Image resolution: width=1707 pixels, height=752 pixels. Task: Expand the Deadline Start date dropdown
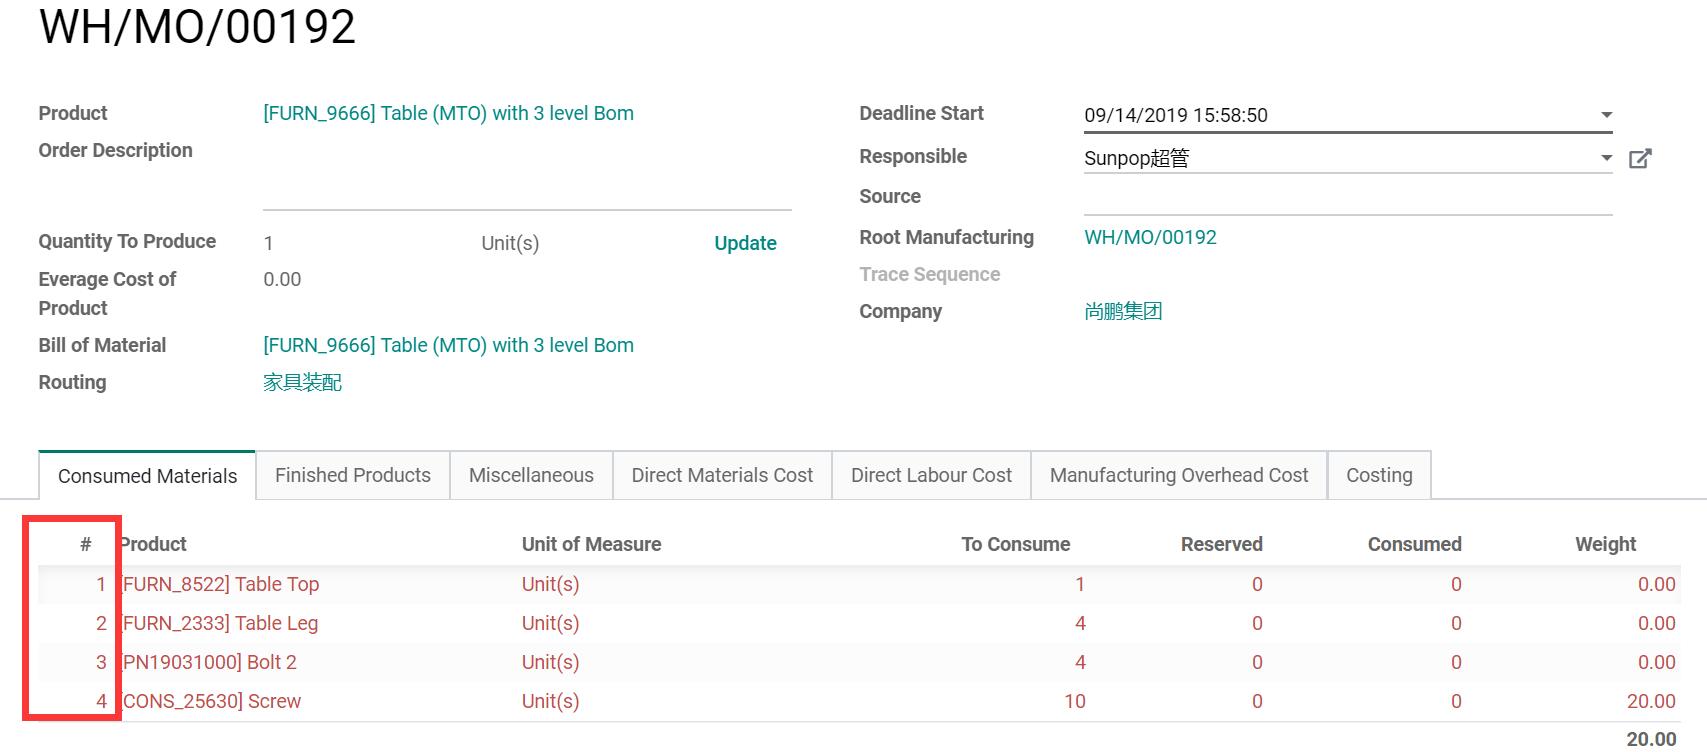click(x=1606, y=115)
